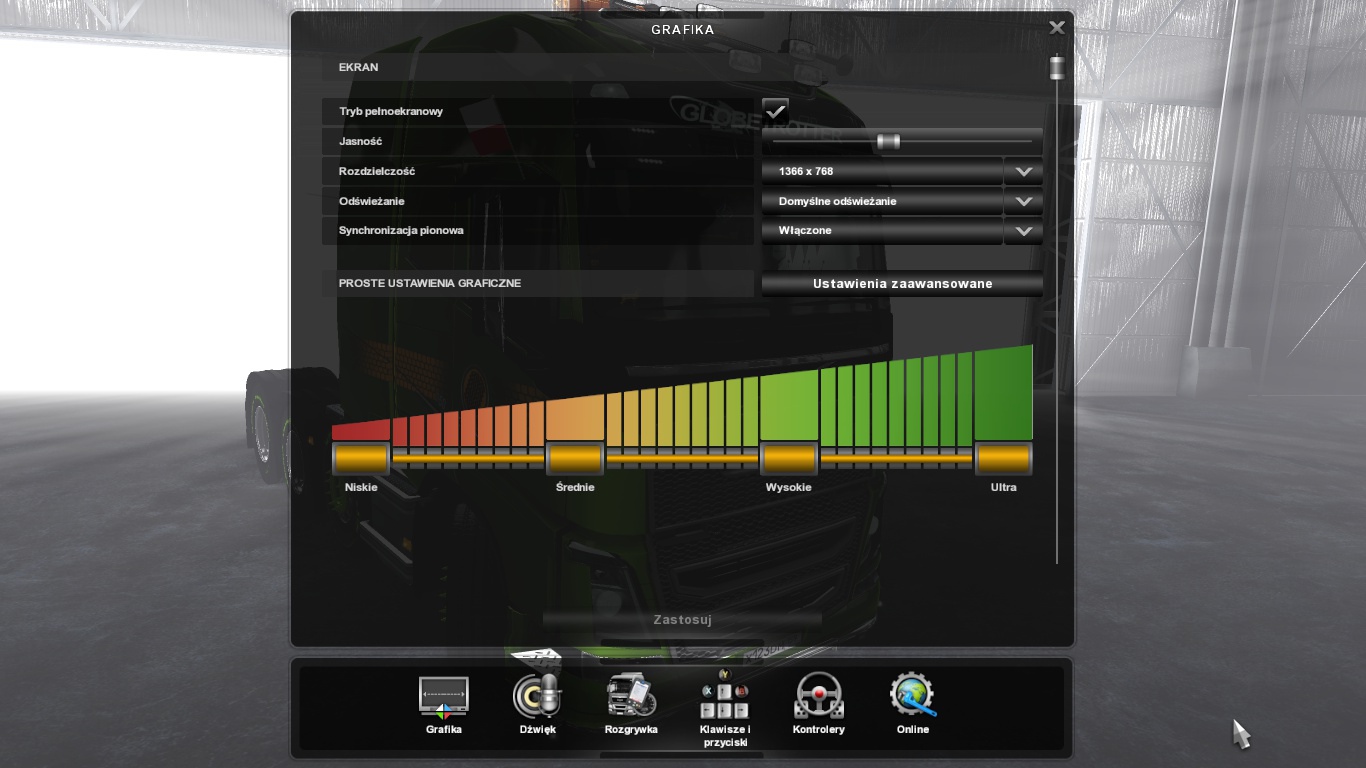Open the Rozgrywka gameplay settings icon
This screenshot has width=1366, height=768.
[631, 697]
